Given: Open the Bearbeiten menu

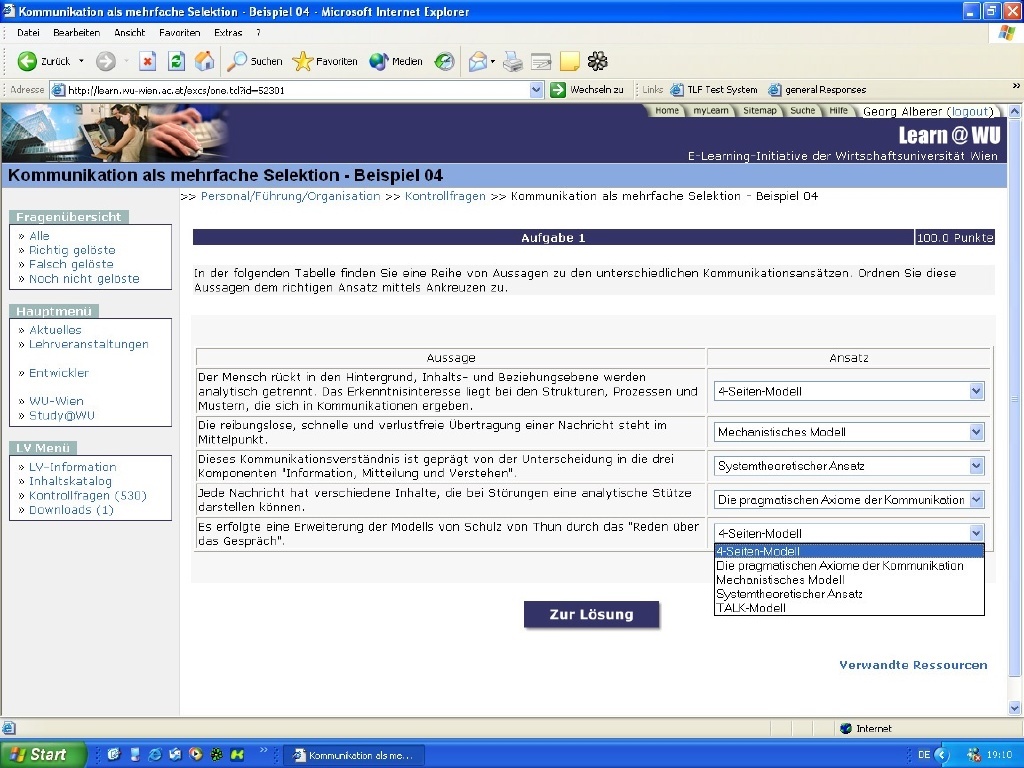Looking at the screenshot, I should click(76, 33).
